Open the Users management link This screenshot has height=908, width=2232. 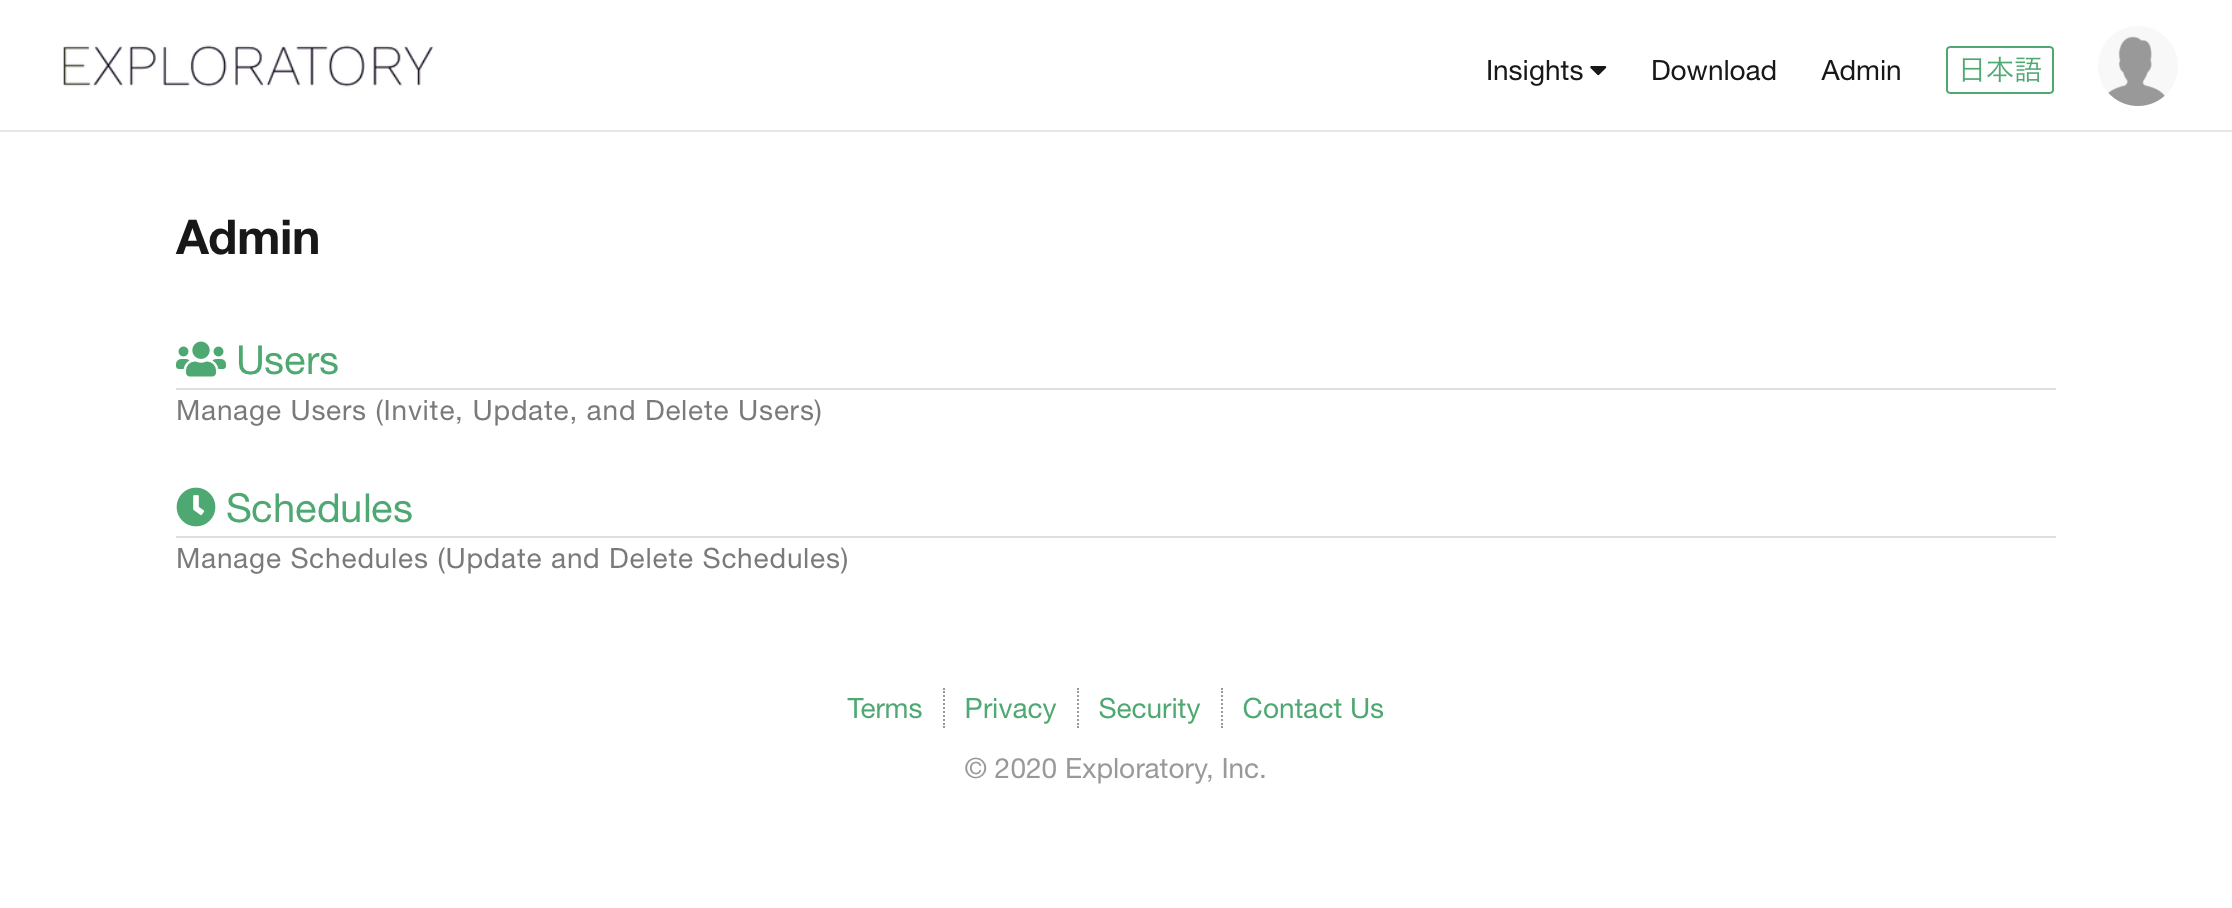tap(287, 360)
